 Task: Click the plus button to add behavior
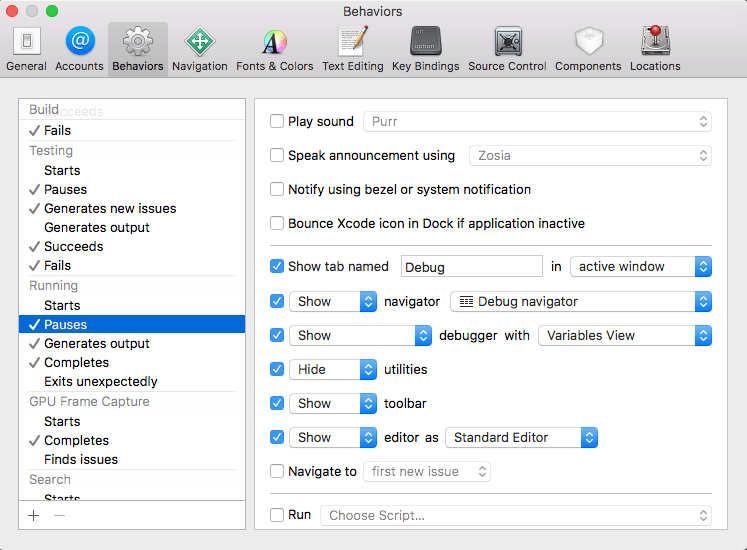34,515
